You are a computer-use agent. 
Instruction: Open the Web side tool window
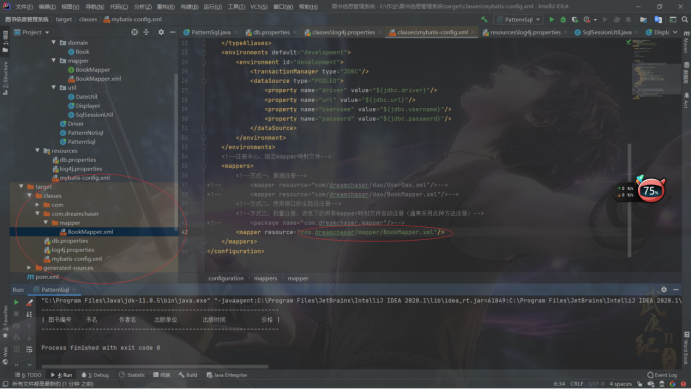(x=5, y=356)
